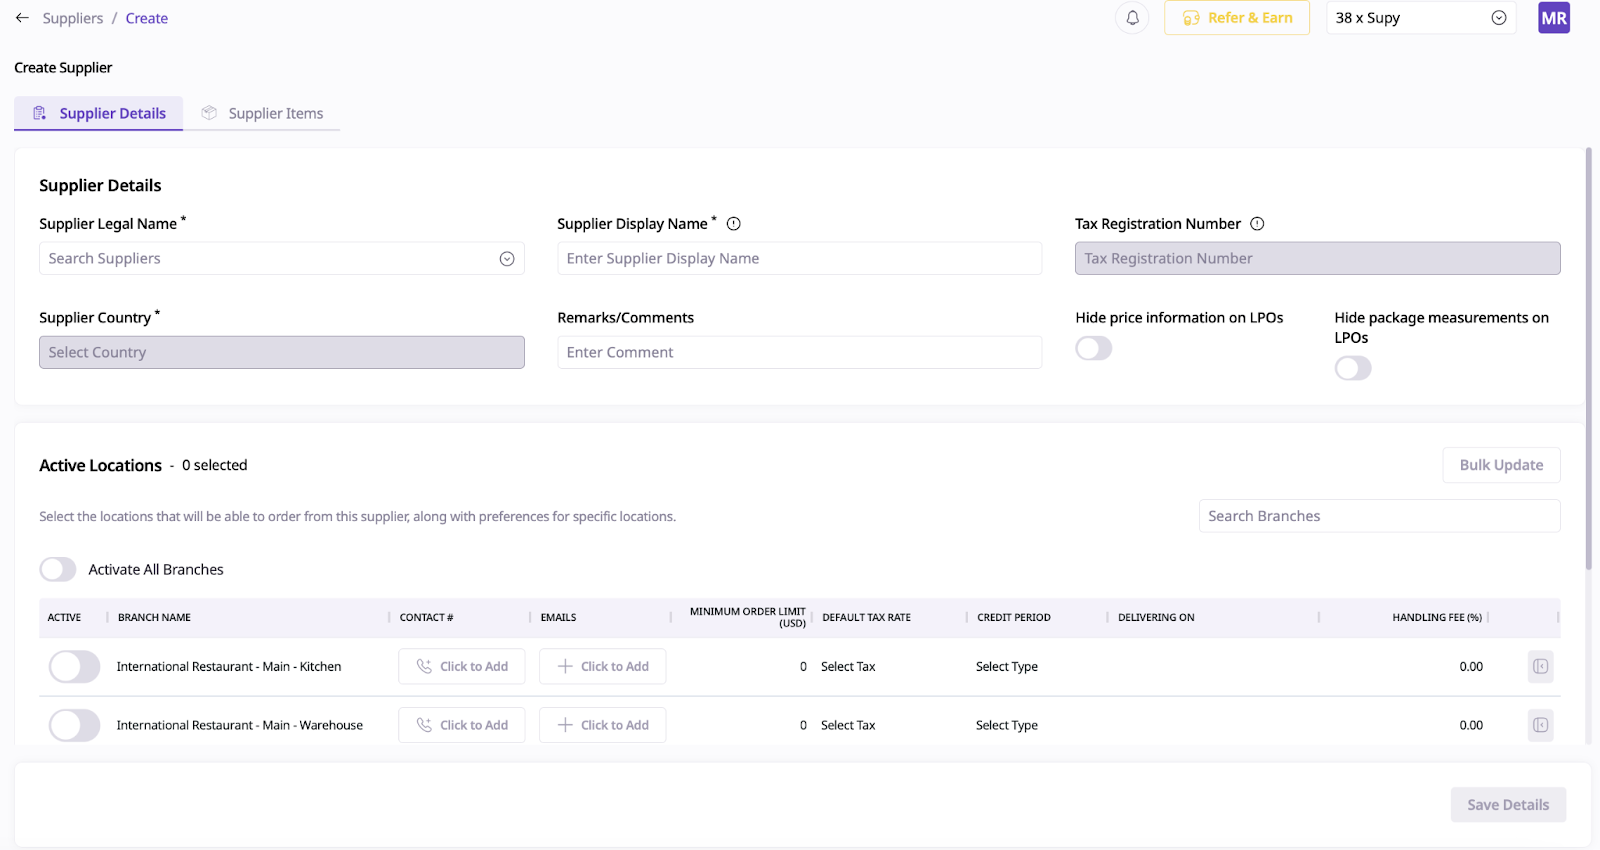The width and height of the screenshot is (1600, 850).
Task: Turn on Activate All Branches
Action: click(58, 569)
